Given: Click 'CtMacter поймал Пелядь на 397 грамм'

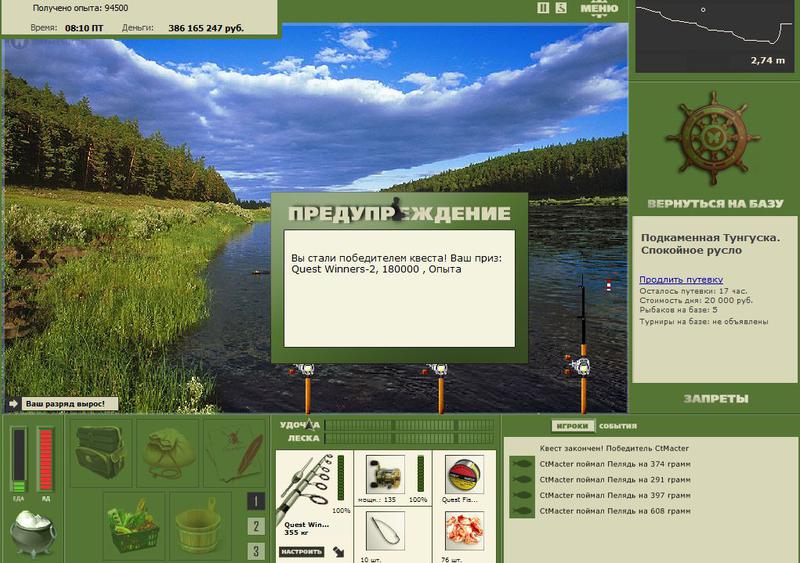Looking at the screenshot, I should point(615,495).
